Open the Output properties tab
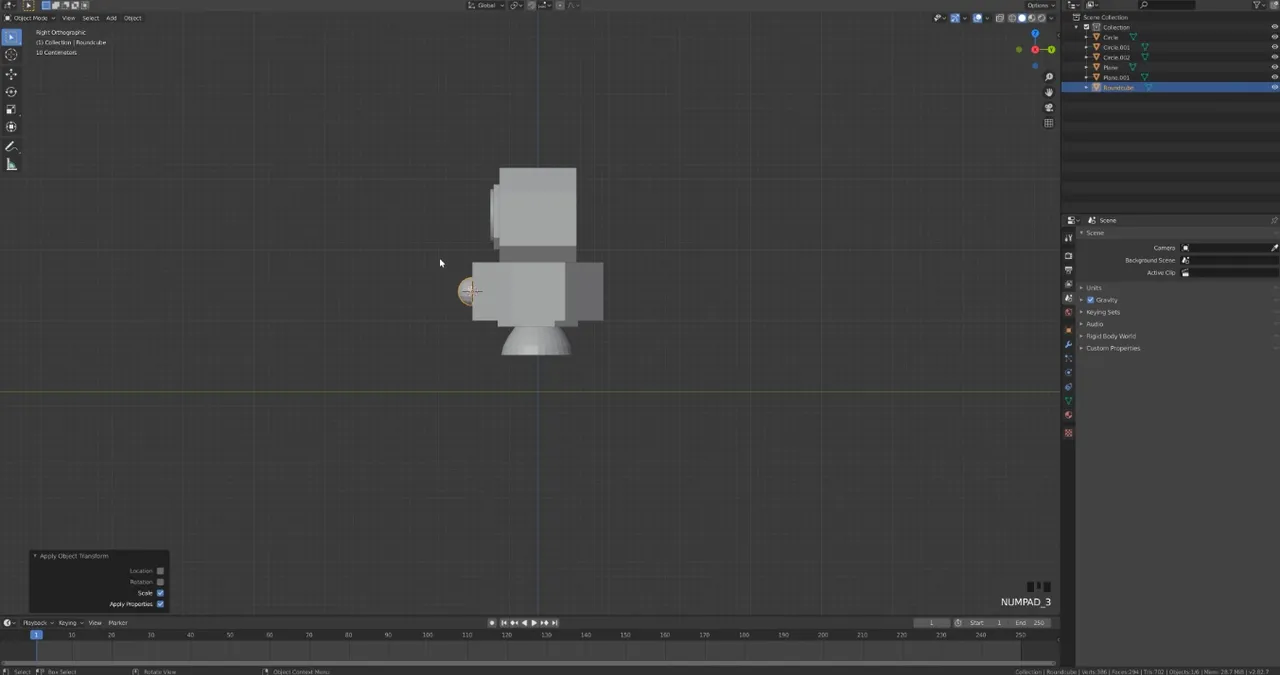The height and width of the screenshot is (675, 1280). 1068,270
